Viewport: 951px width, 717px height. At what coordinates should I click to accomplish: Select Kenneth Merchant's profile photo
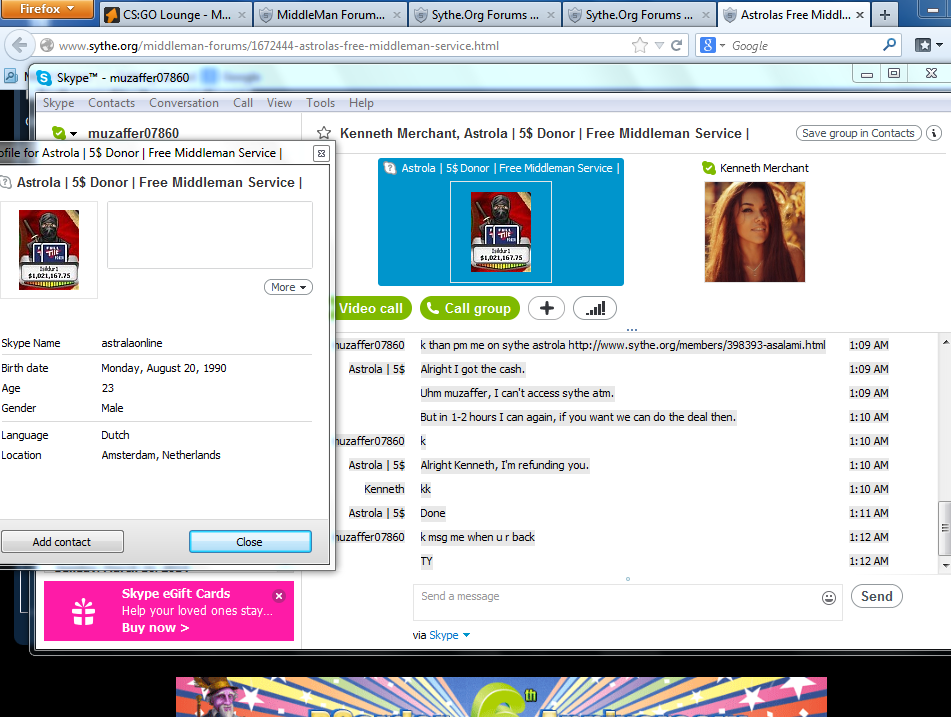pyautogui.click(x=754, y=232)
